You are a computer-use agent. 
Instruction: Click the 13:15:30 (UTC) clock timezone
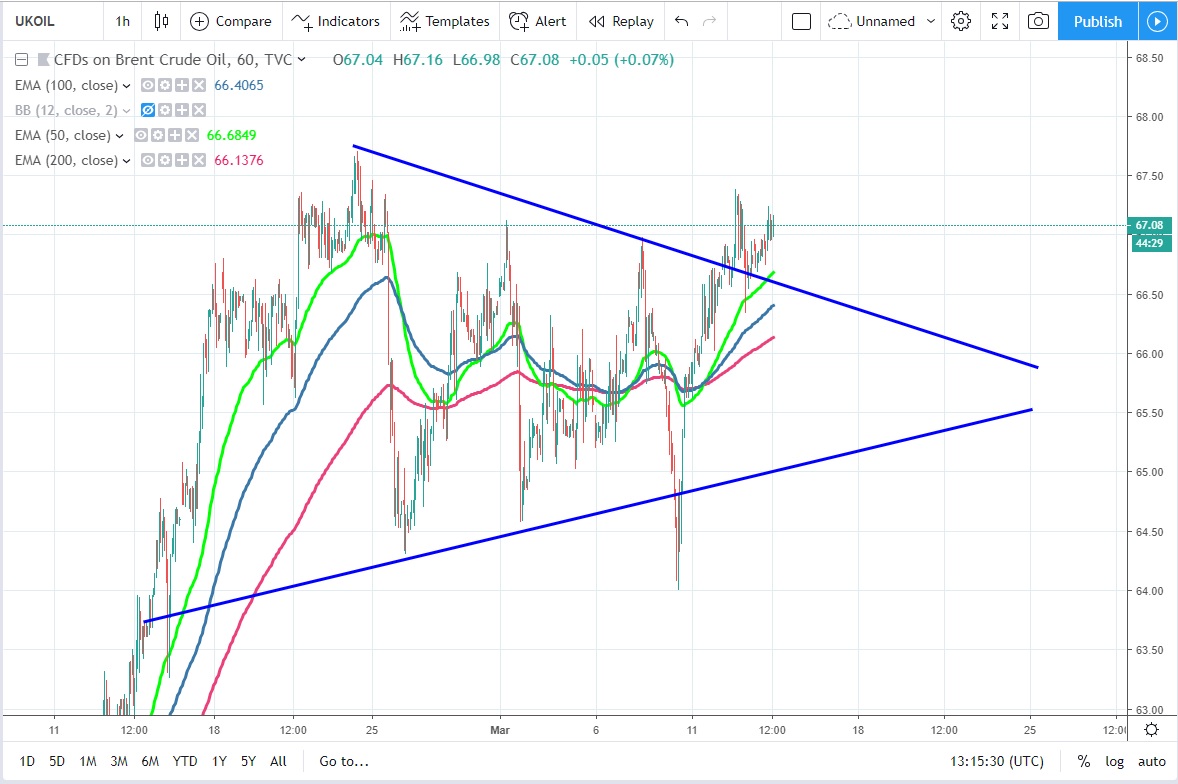tap(997, 761)
